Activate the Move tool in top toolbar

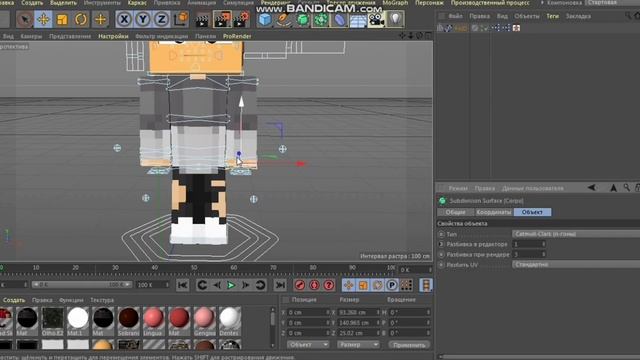click(43, 19)
